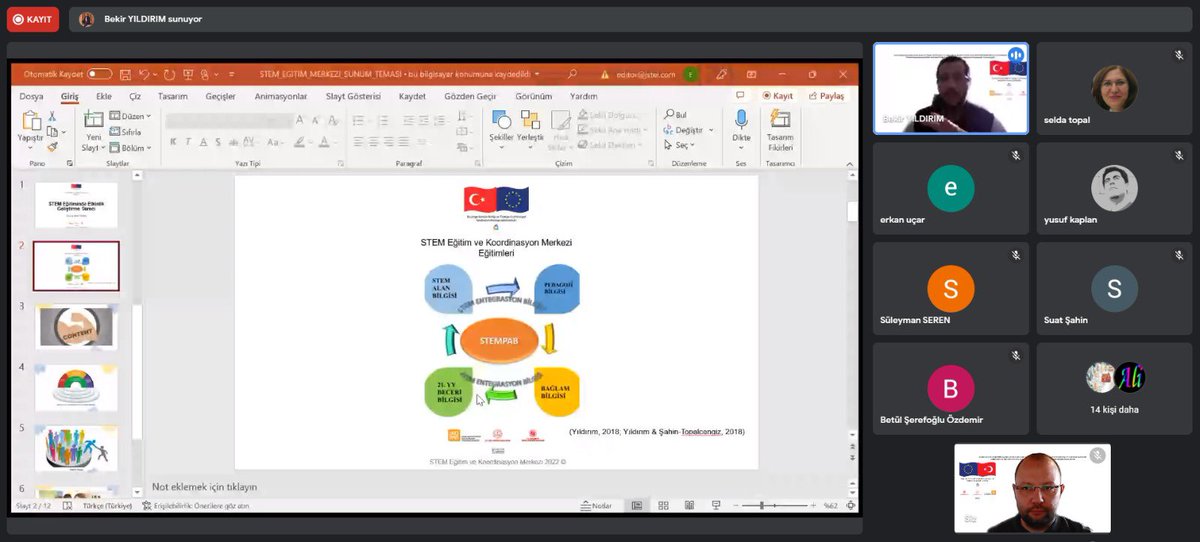Click the Şekiller shapes icon
The height and width of the screenshot is (542, 1200).
pyautogui.click(x=501, y=119)
